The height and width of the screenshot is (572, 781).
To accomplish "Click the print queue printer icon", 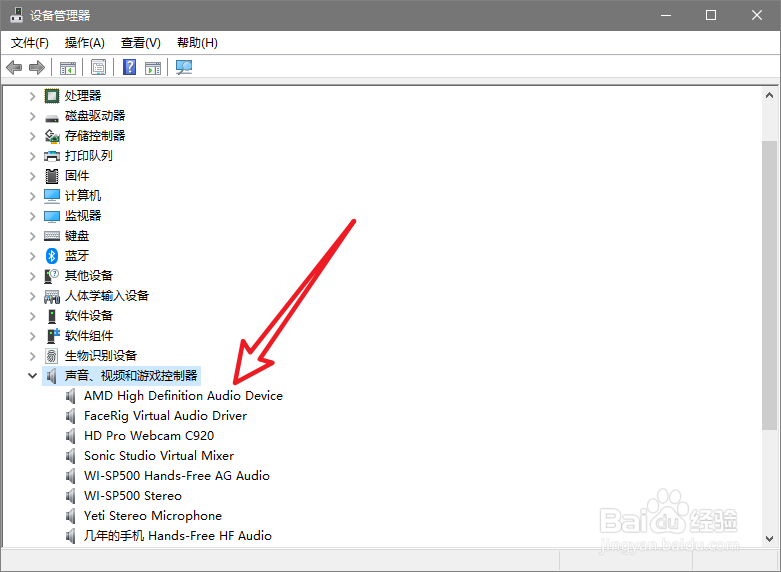I will point(52,156).
